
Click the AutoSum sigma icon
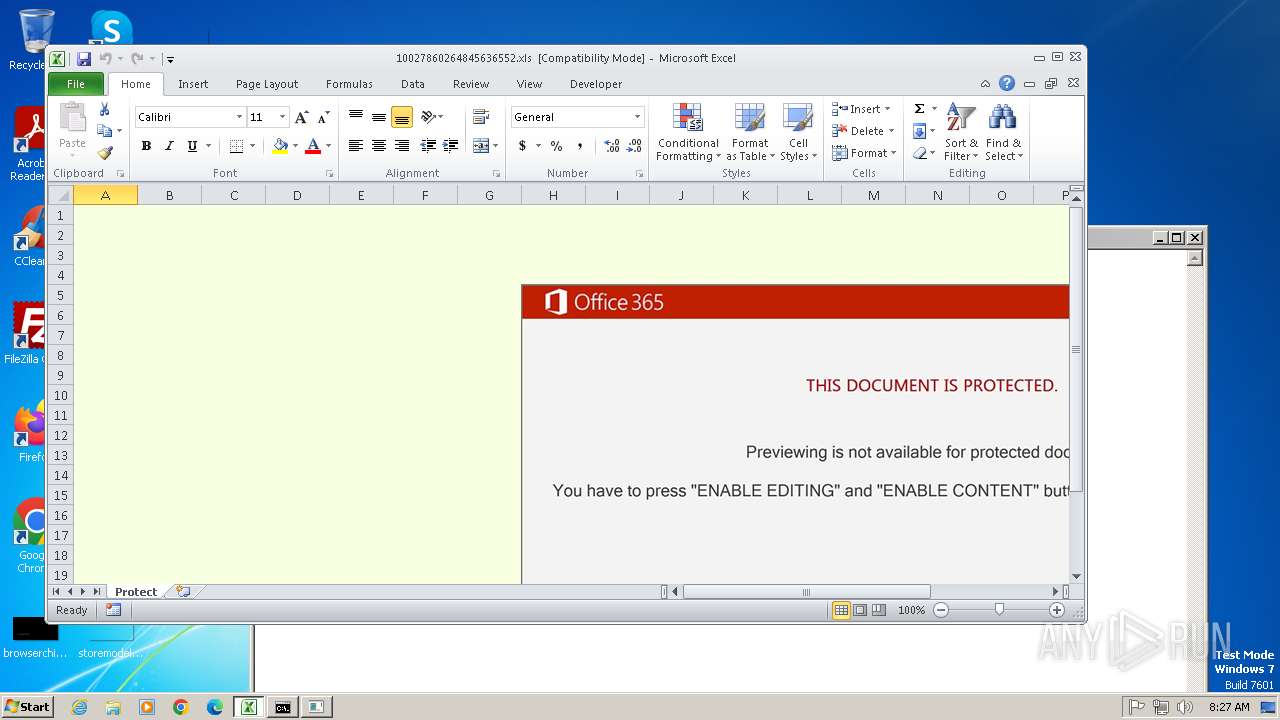click(x=919, y=108)
